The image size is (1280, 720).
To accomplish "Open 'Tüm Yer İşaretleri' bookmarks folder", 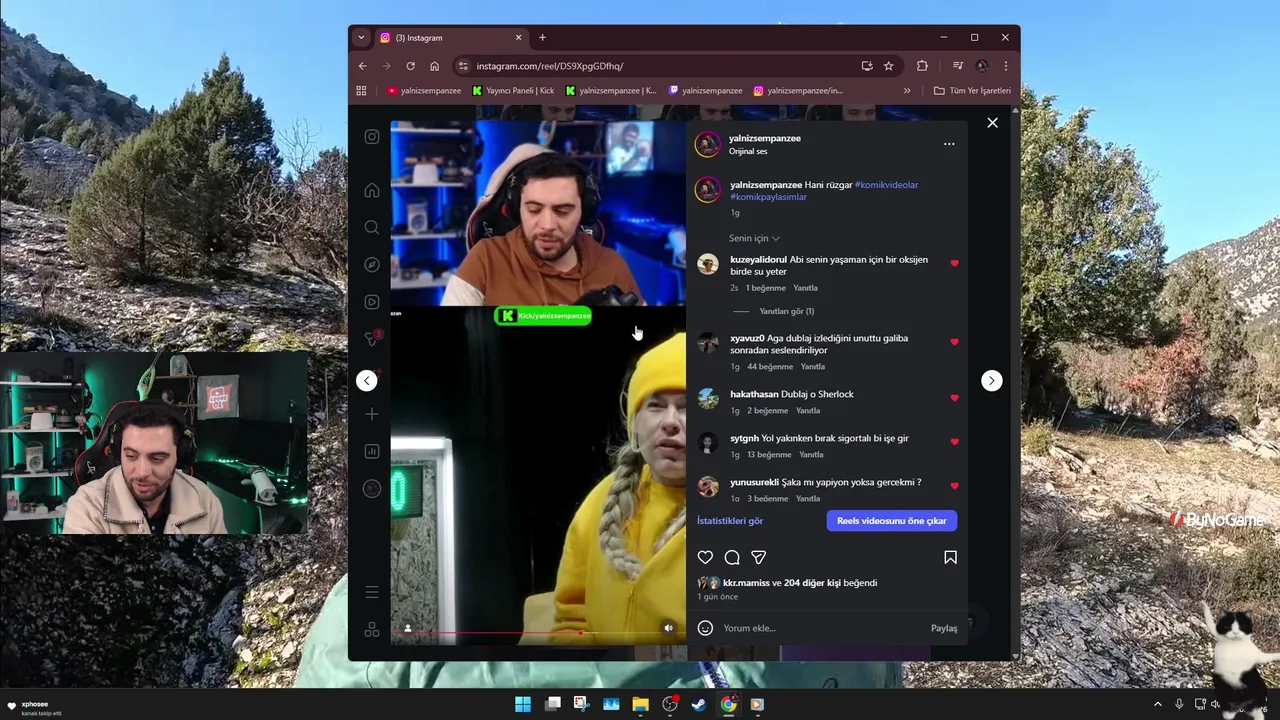I will click(x=972, y=91).
